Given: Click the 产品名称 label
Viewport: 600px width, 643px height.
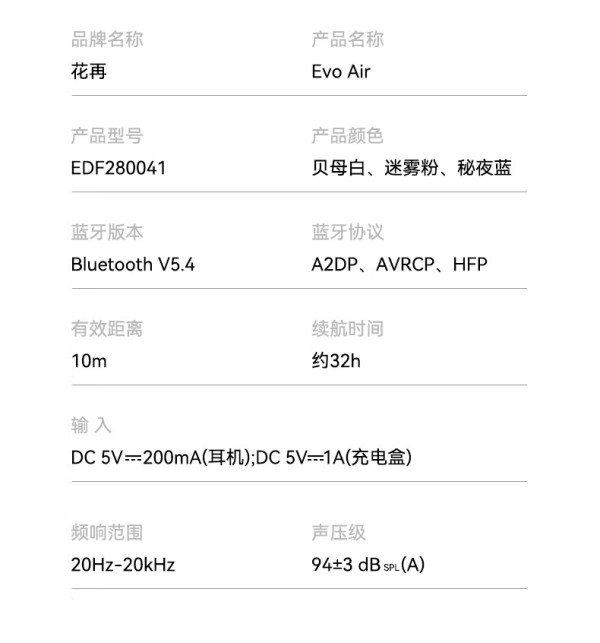Looking at the screenshot, I should 347,39.
